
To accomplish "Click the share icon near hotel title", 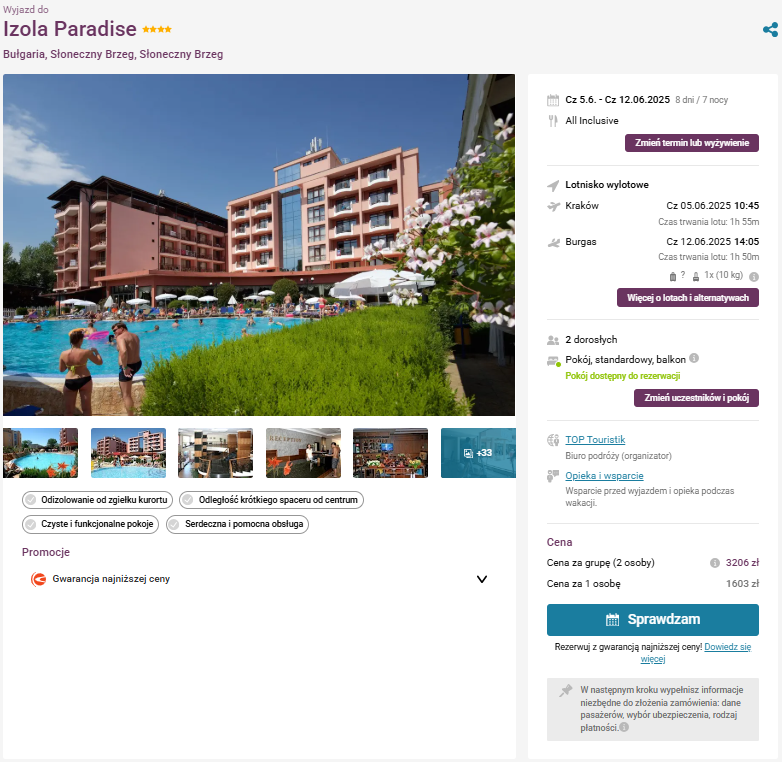I will [x=770, y=29].
